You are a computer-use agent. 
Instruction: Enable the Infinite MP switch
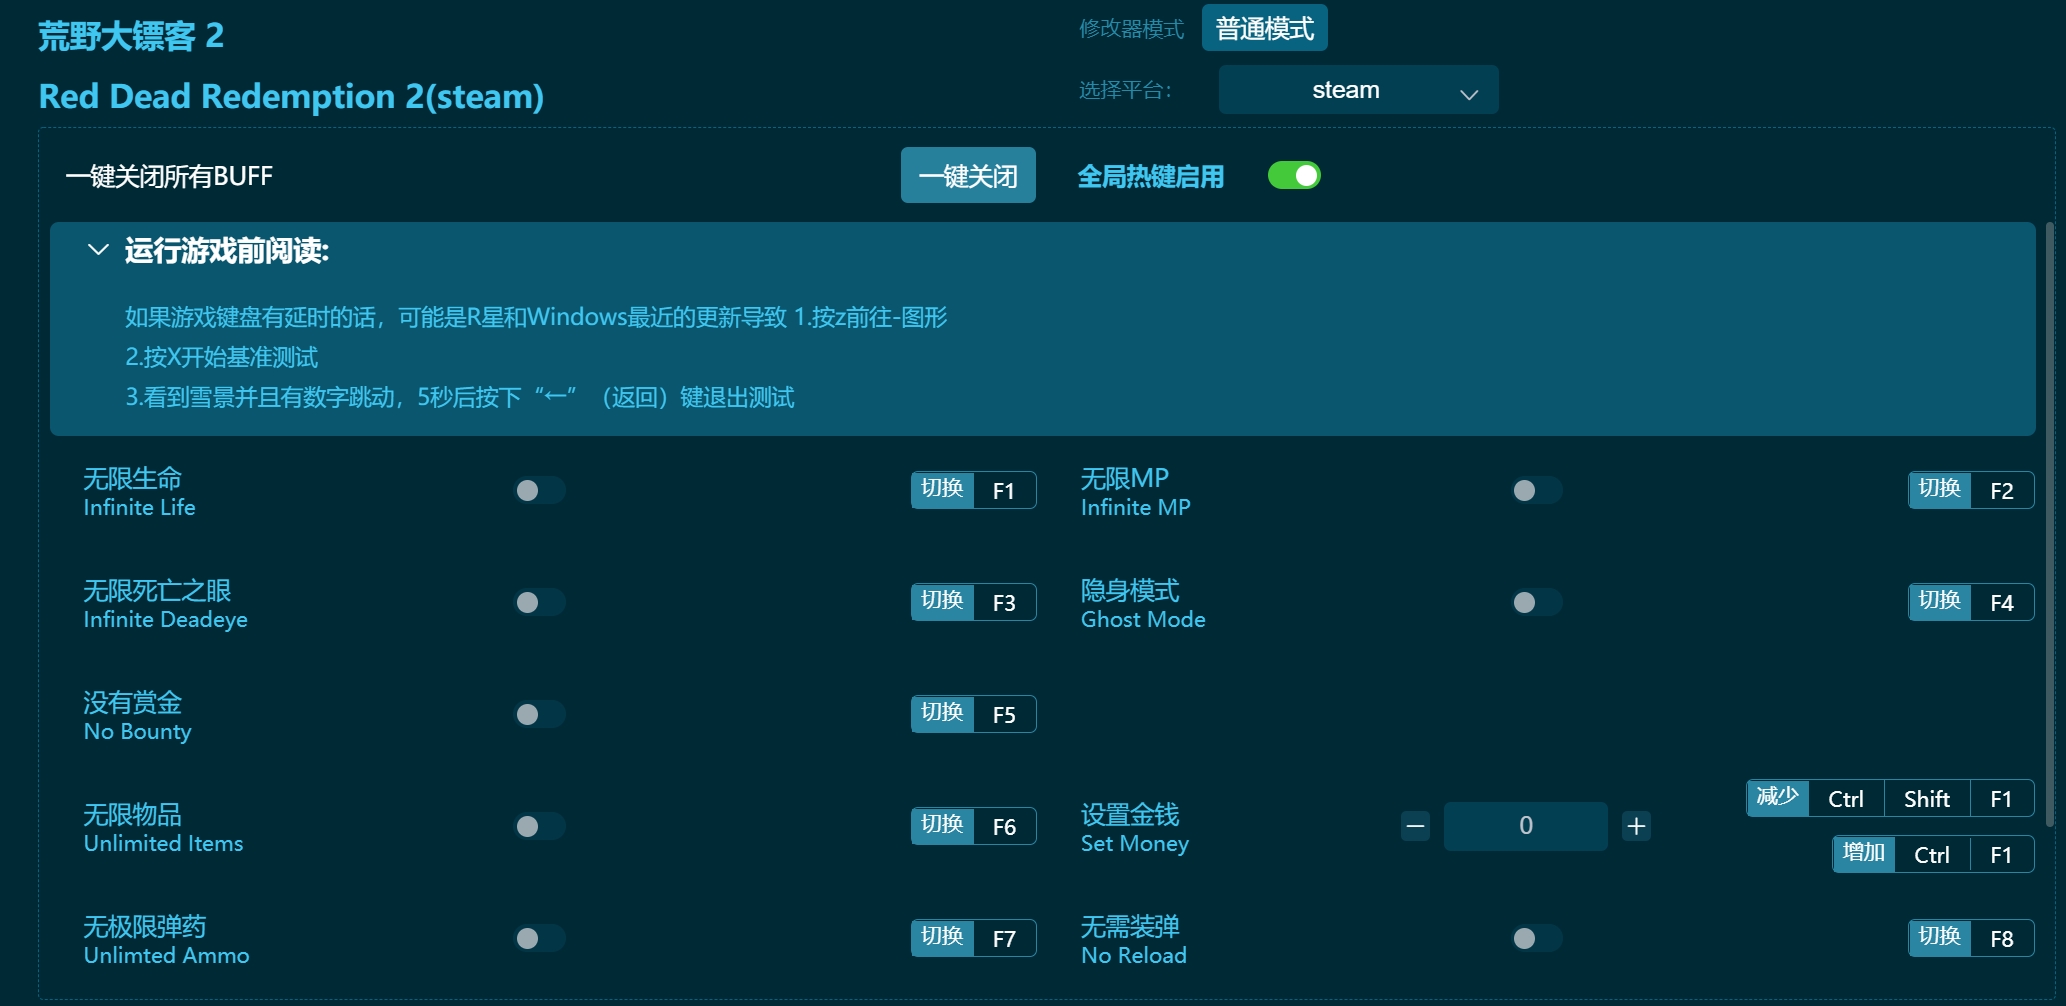coord(1537,490)
